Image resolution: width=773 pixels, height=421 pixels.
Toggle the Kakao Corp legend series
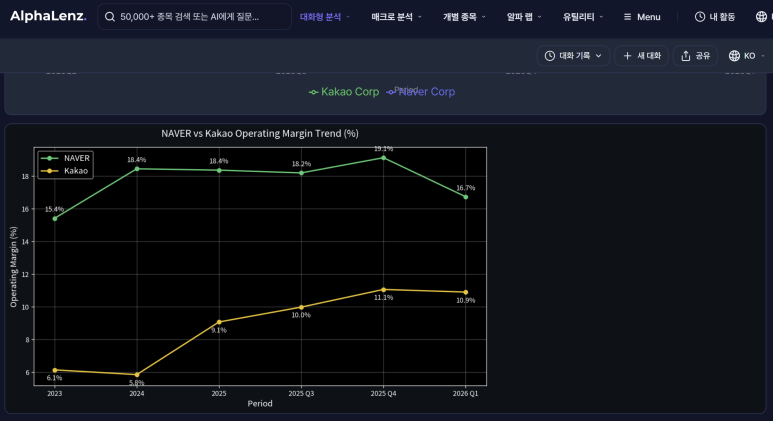coord(344,92)
